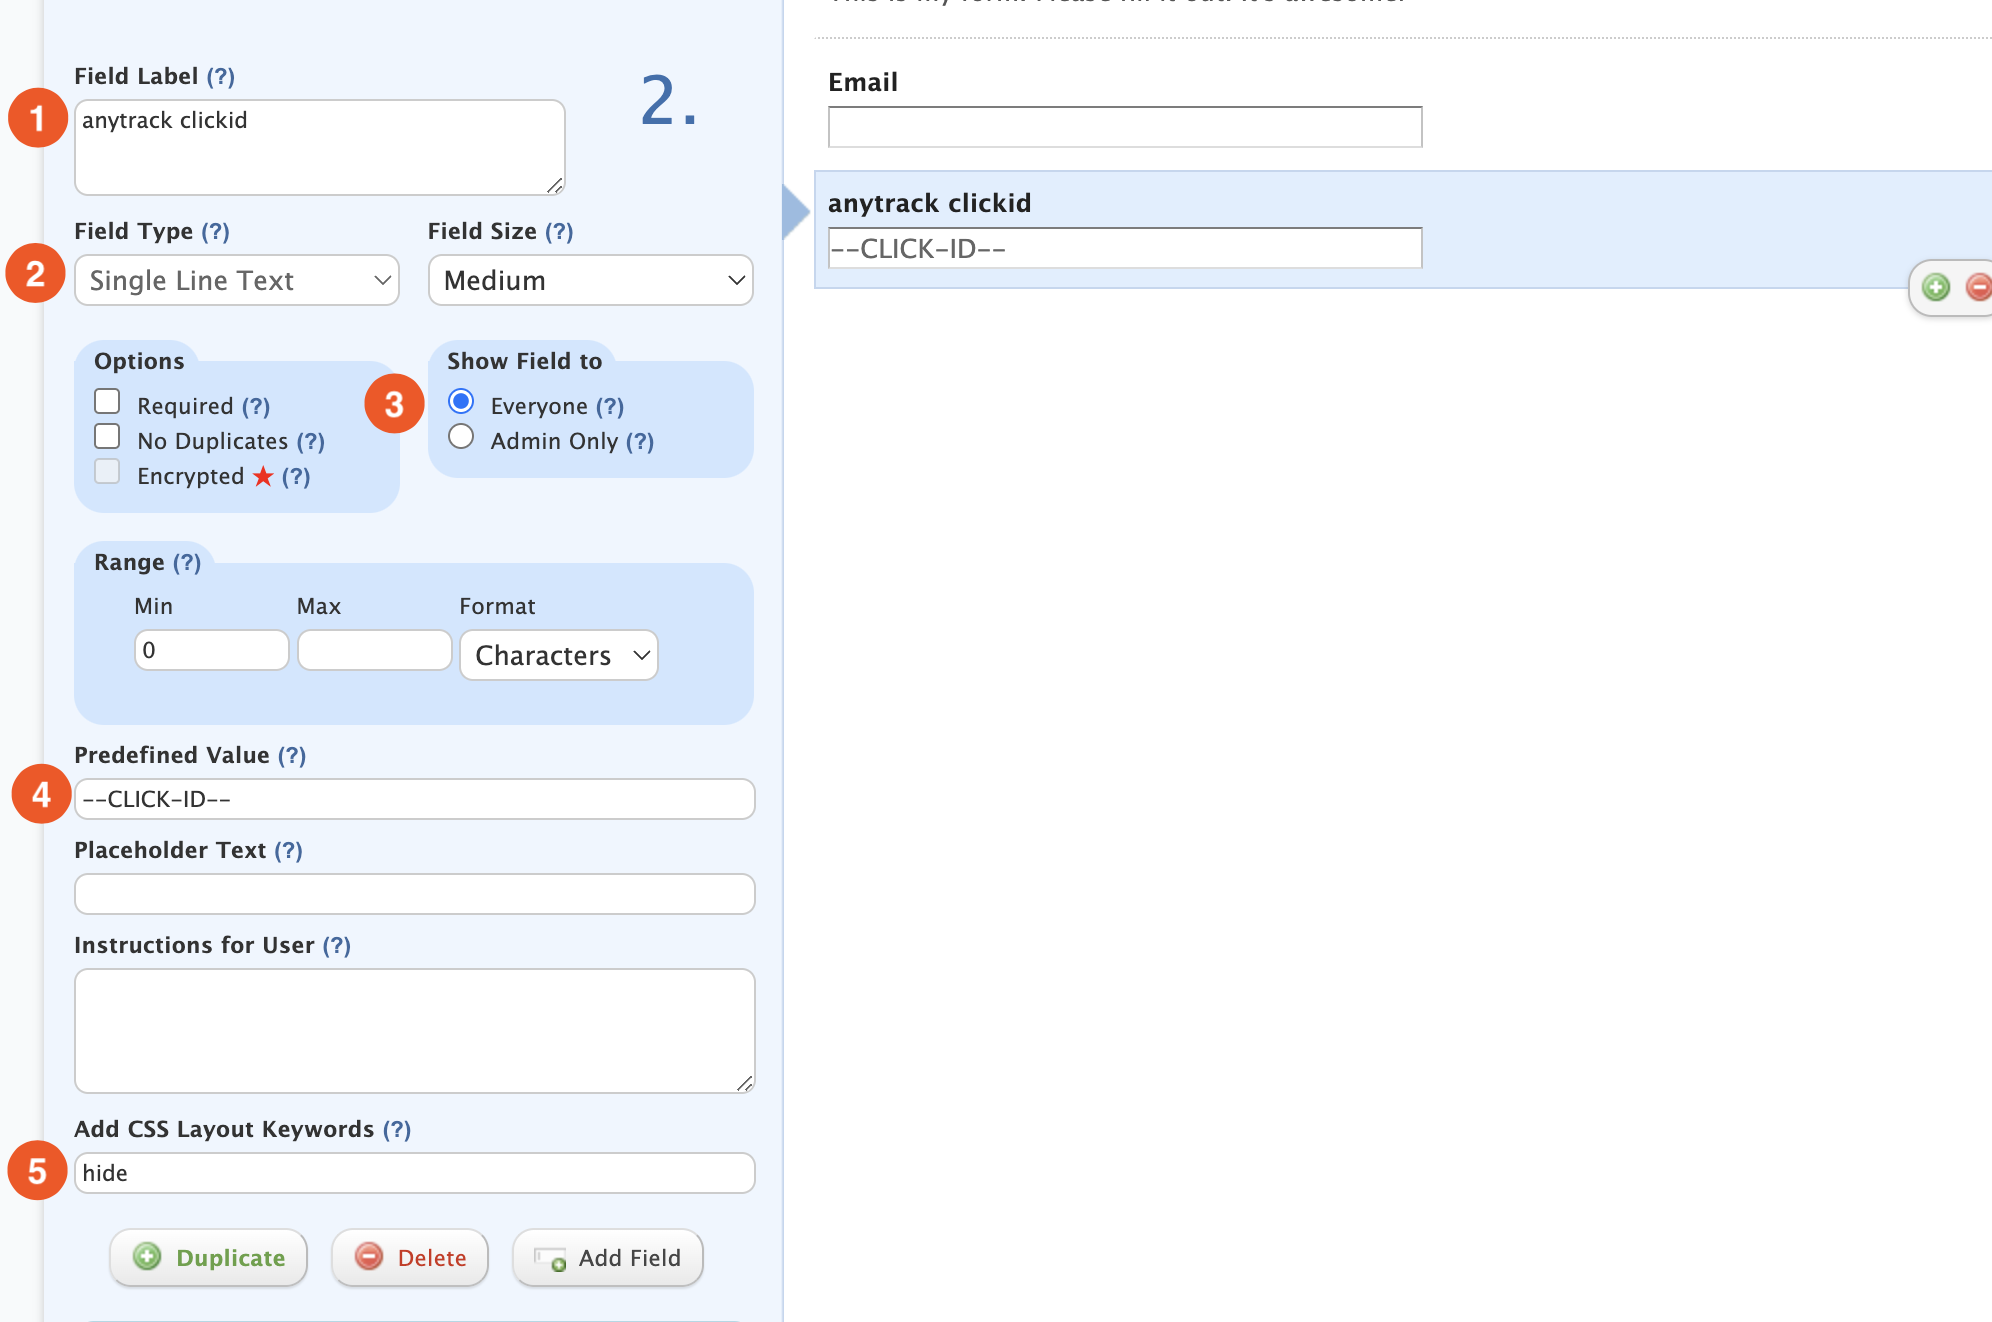This screenshot has width=1992, height=1322.
Task: Open the Range help (?) link
Action: point(187,562)
